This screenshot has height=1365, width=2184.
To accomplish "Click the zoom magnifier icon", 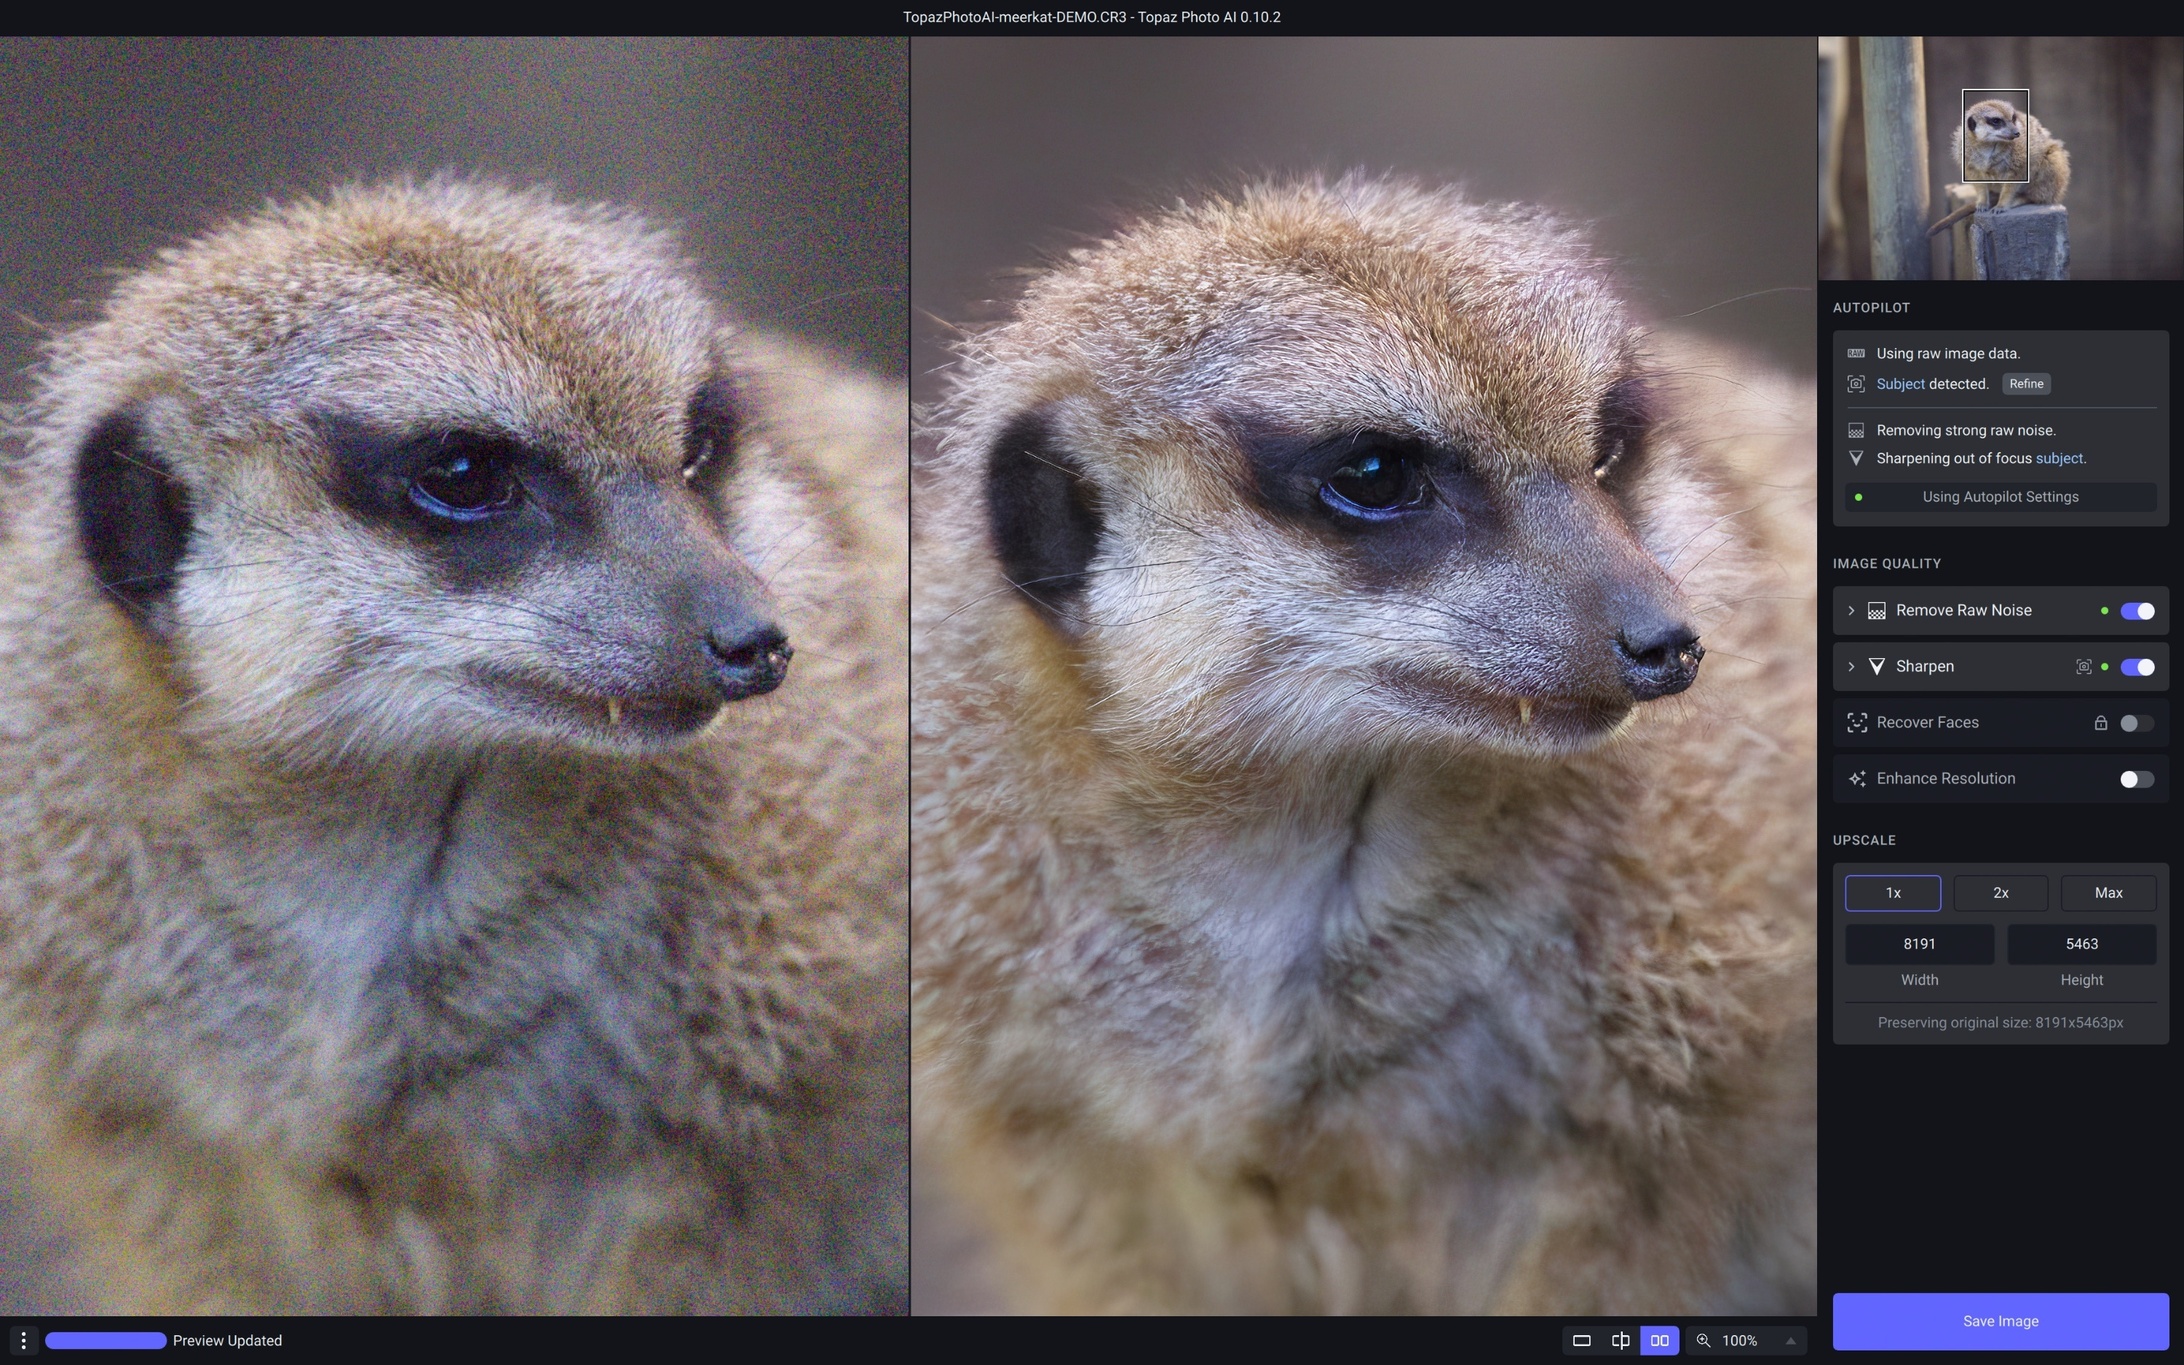I will click(x=1703, y=1341).
